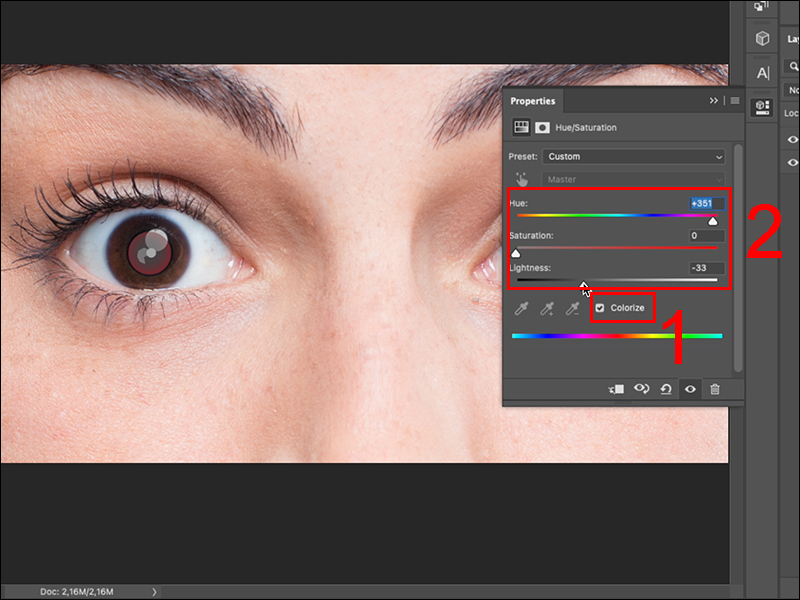Click the Hue slider handle

point(713,221)
